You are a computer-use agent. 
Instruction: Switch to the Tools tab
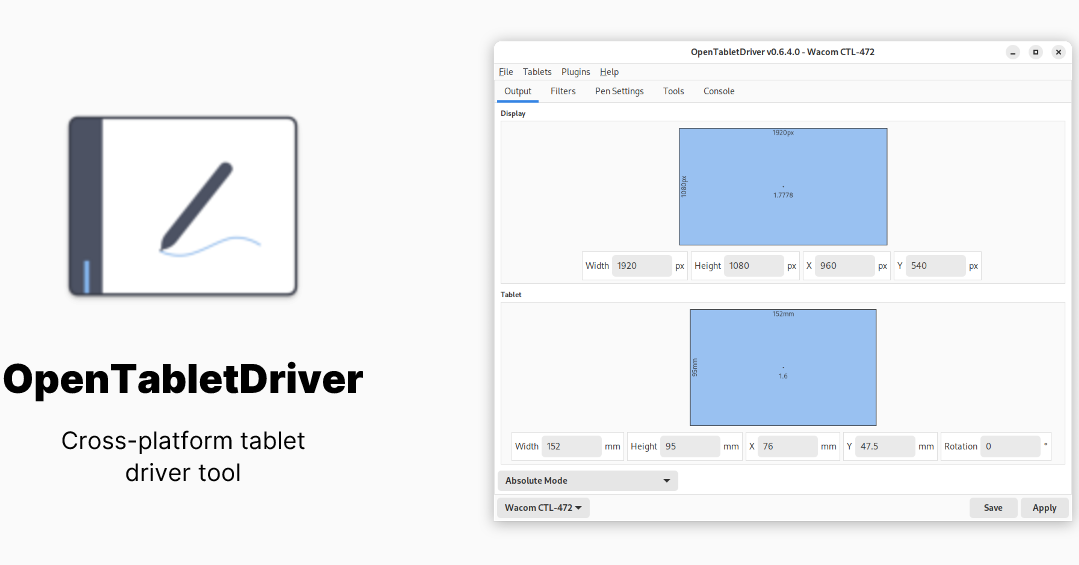pos(674,91)
